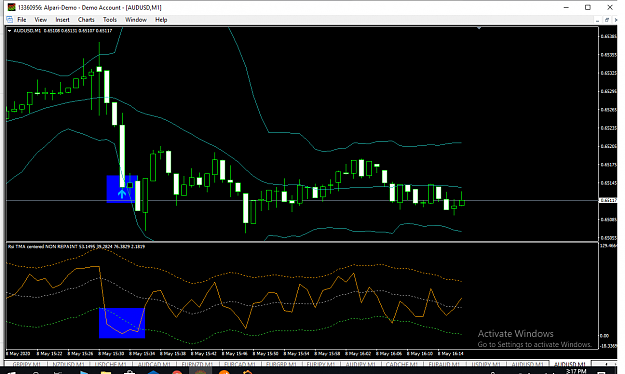Switch to the USDCHF,M1 chart tab
625x374 pixels.
tap(110, 364)
